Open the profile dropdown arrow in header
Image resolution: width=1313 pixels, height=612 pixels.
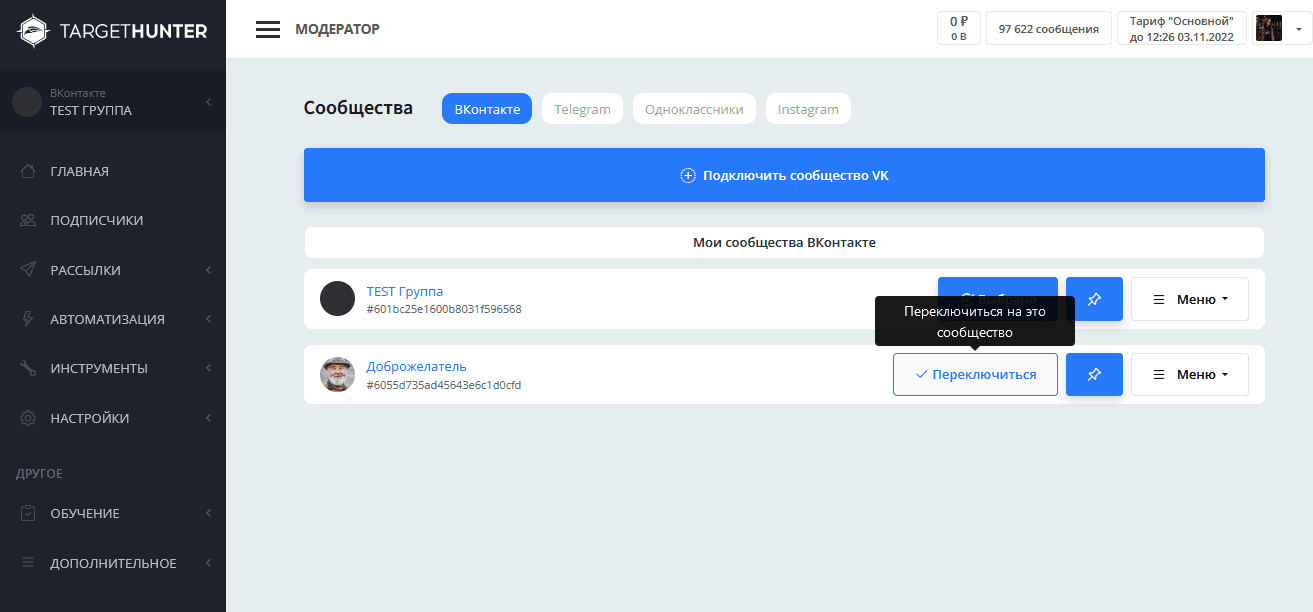click(x=1298, y=29)
